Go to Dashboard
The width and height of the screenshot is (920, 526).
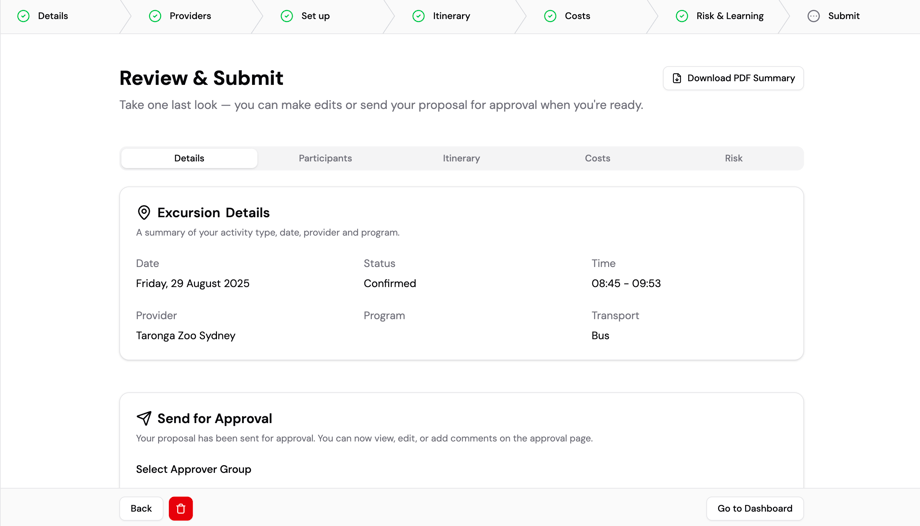[754, 509]
